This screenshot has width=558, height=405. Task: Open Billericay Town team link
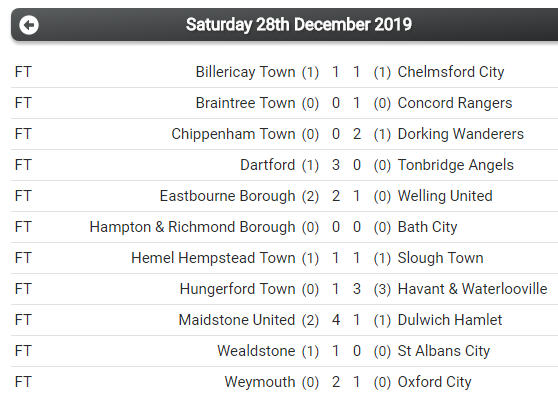[246, 72]
